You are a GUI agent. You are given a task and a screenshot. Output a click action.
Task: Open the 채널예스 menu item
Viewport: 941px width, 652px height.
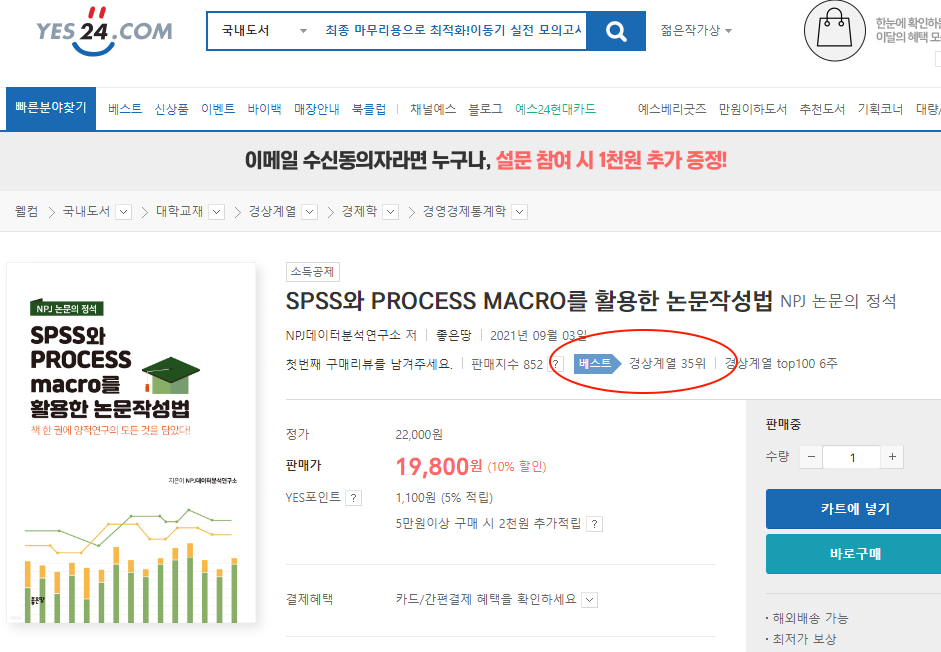tap(433, 109)
